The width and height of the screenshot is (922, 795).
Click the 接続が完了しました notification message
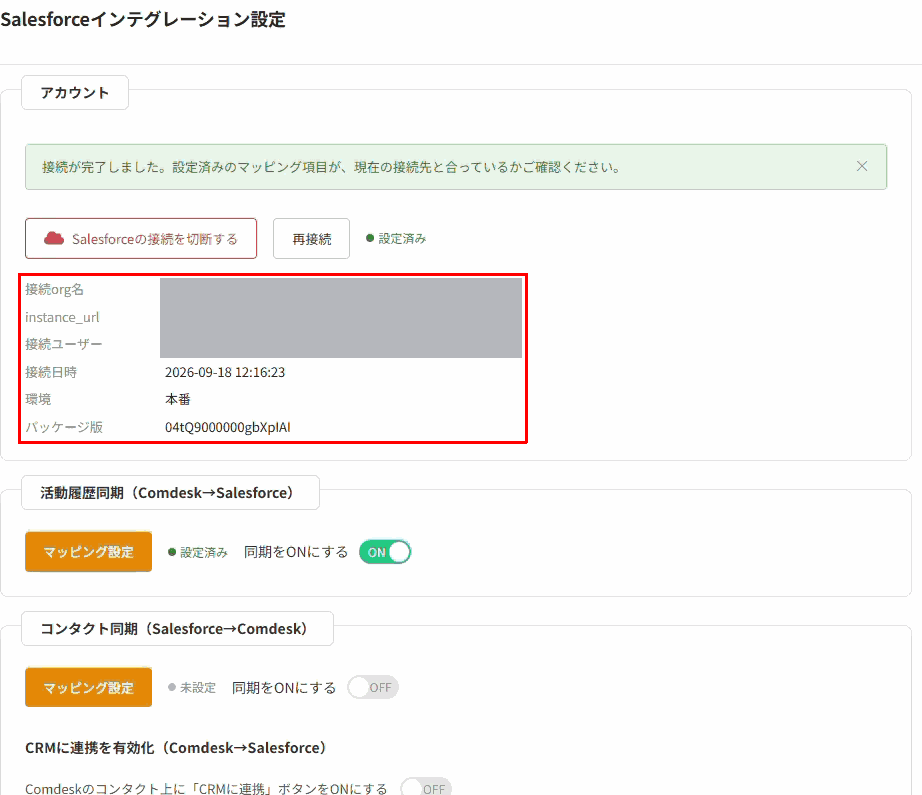click(x=331, y=167)
